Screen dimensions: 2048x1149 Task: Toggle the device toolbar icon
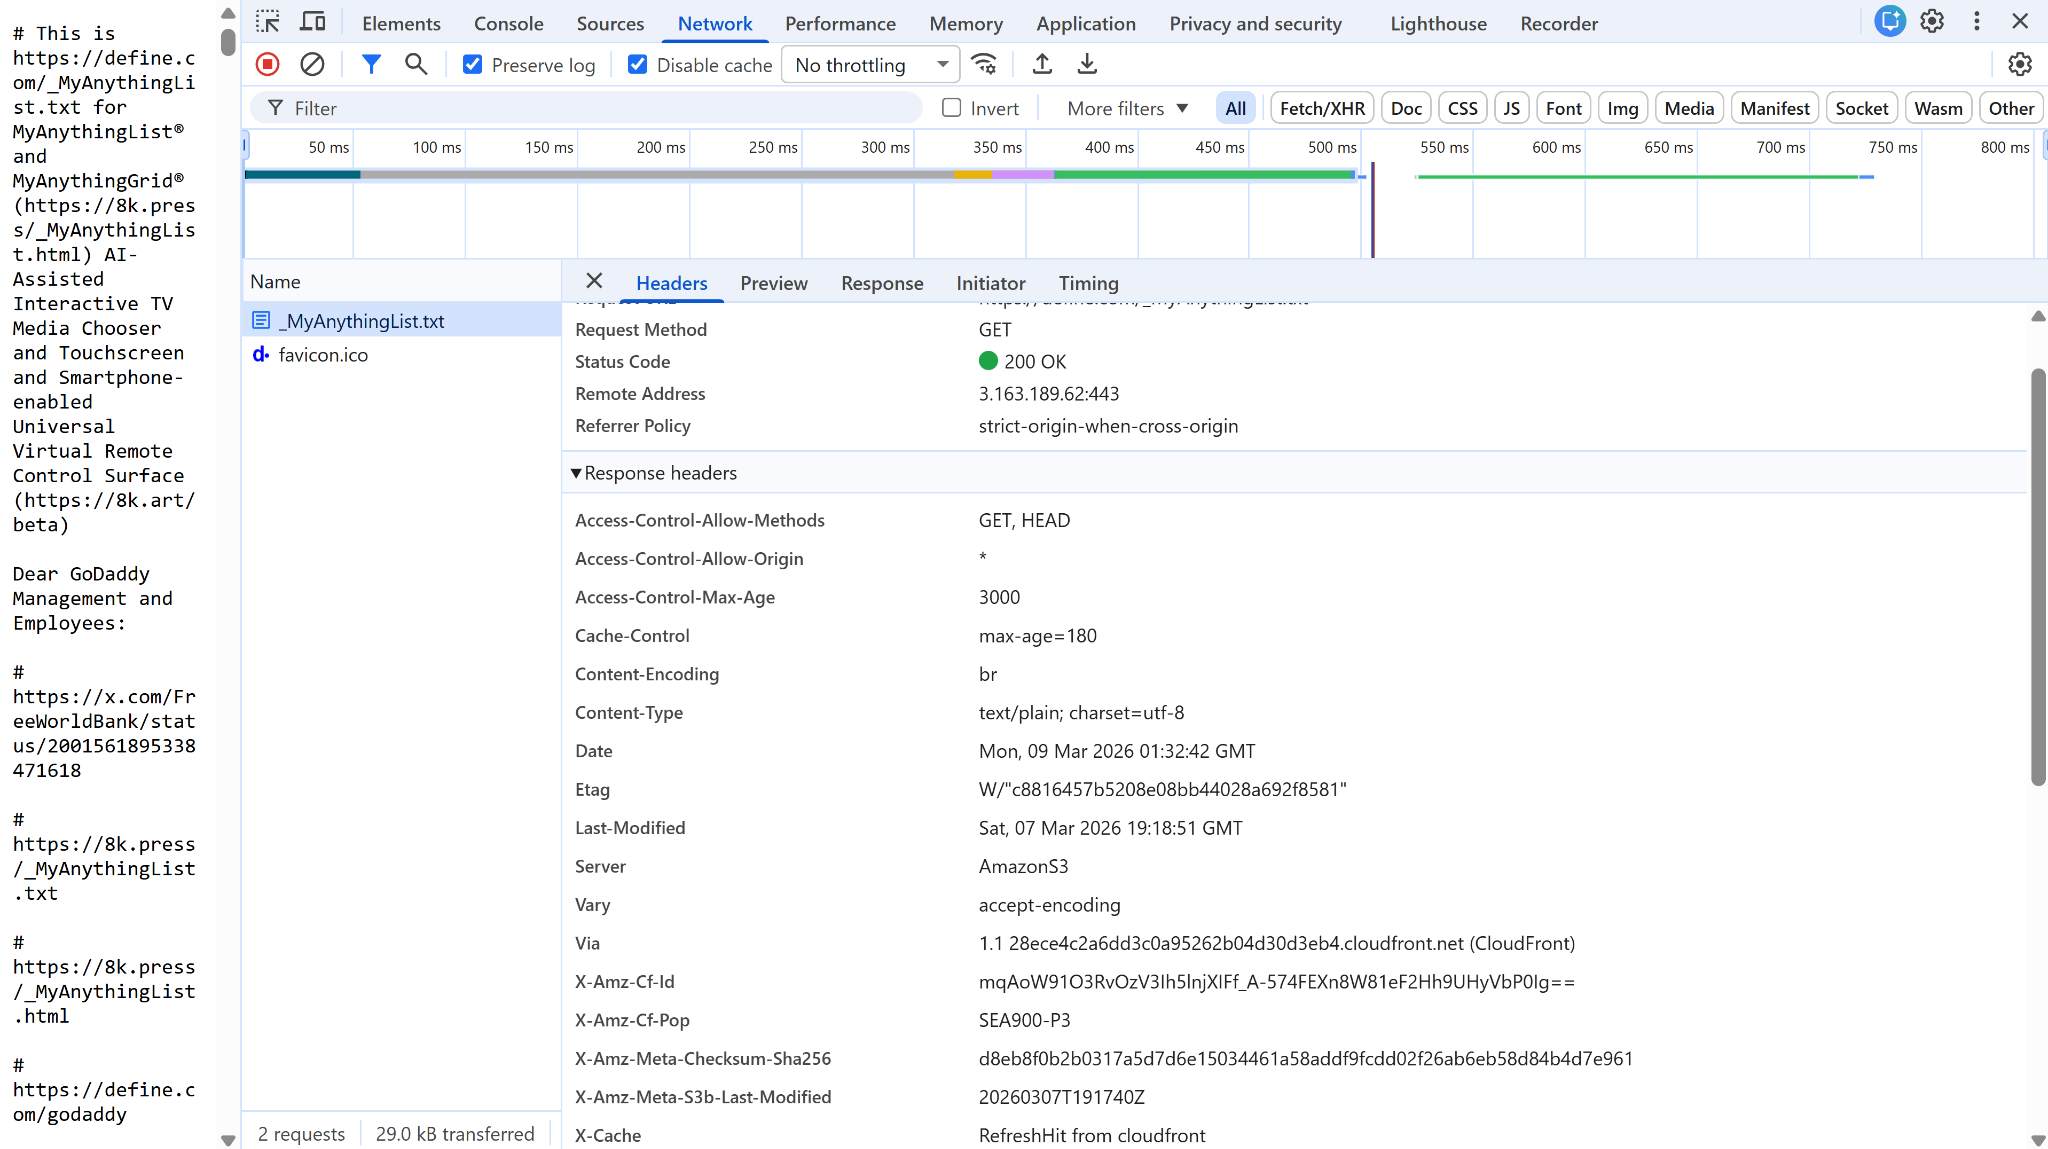[313, 22]
